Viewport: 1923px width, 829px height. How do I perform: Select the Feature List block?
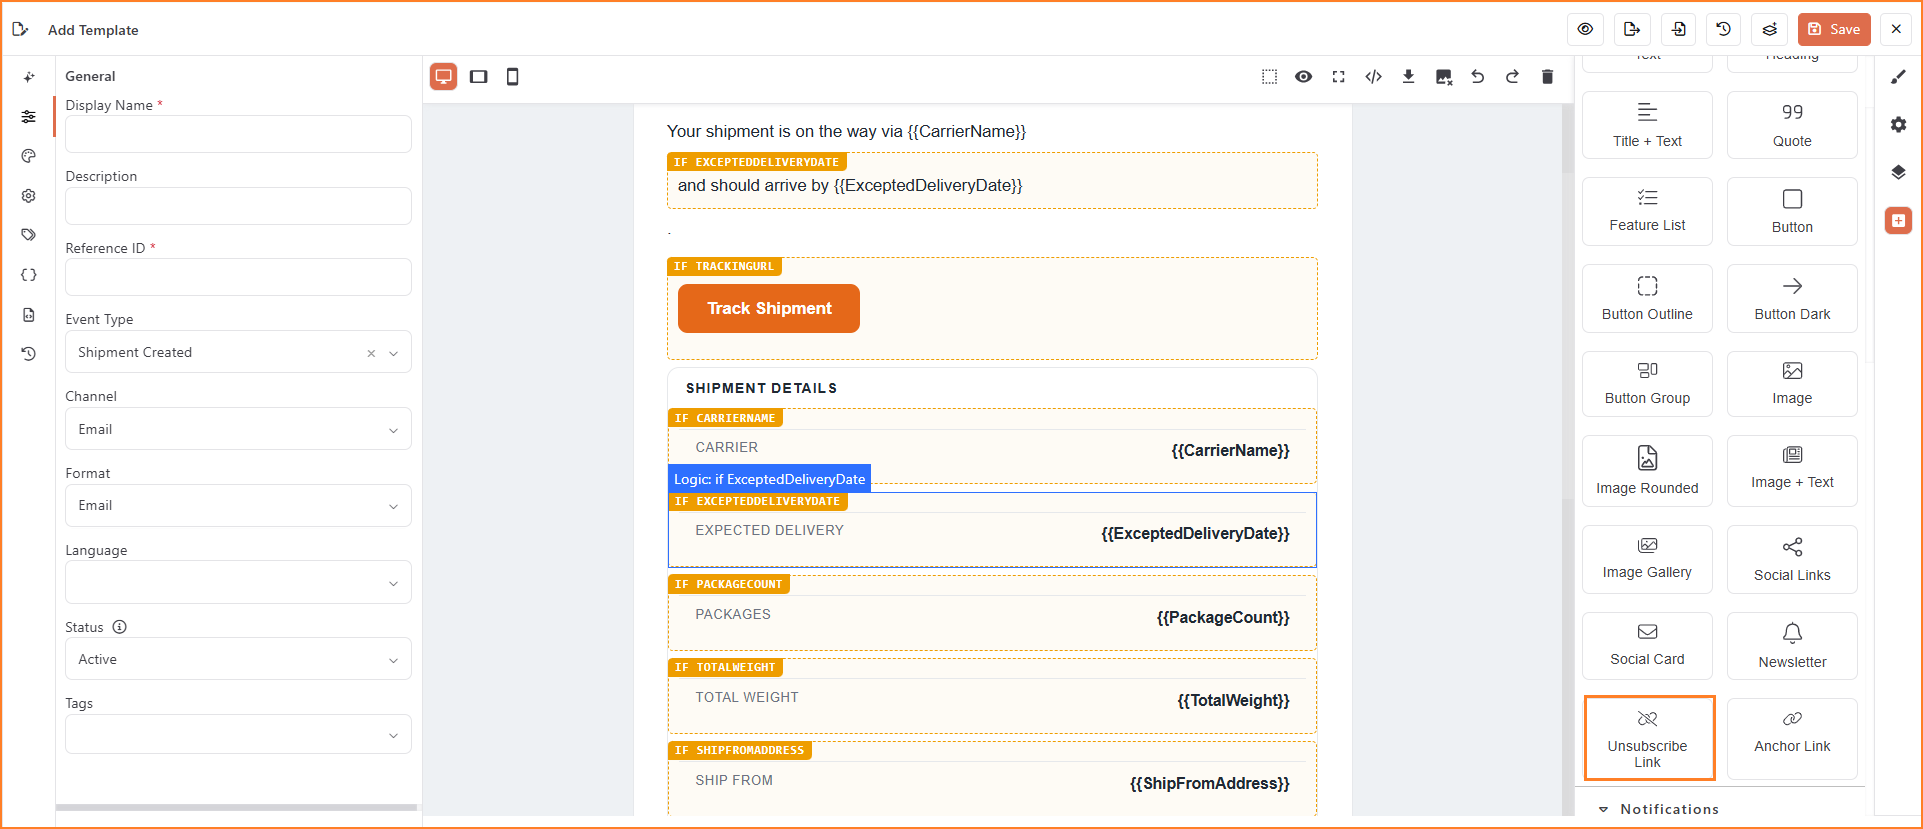[x=1647, y=211]
